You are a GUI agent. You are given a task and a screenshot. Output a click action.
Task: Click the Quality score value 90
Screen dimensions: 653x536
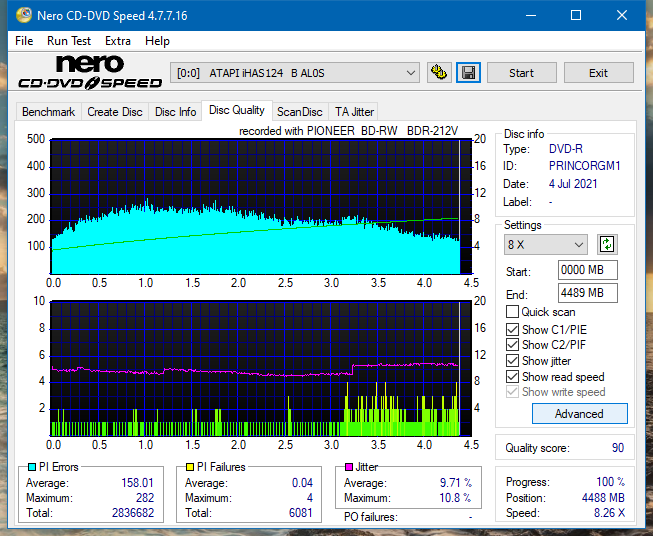point(618,448)
